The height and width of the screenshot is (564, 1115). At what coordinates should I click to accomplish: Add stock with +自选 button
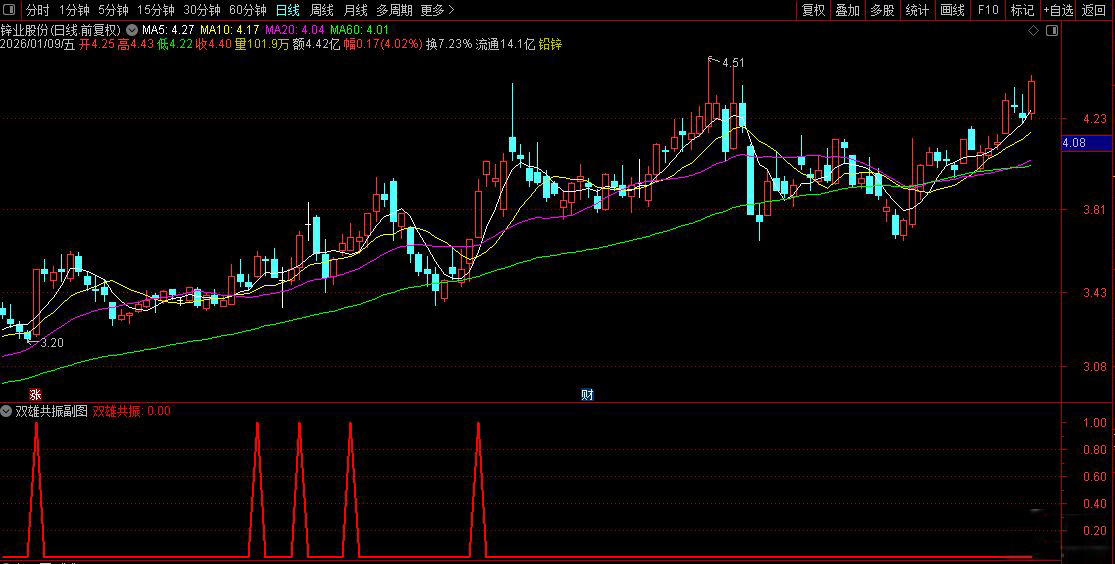coord(1059,10)
